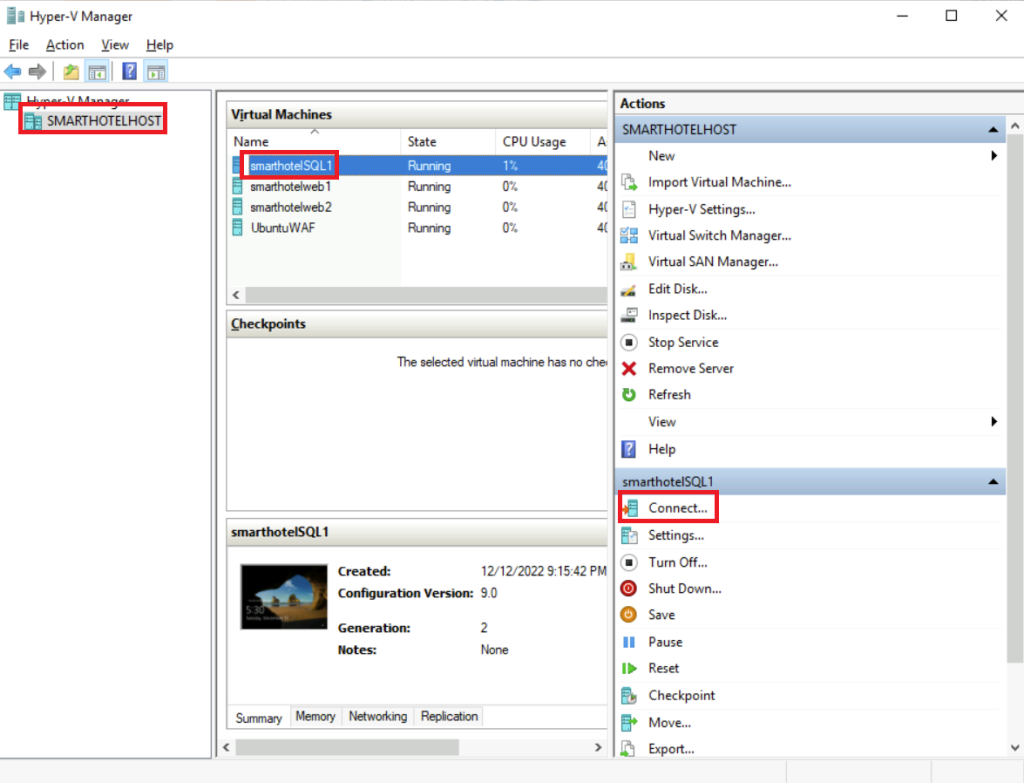Click the Back arrow toolbar icon
The image size is (1024, 783).
click(12, 71)
